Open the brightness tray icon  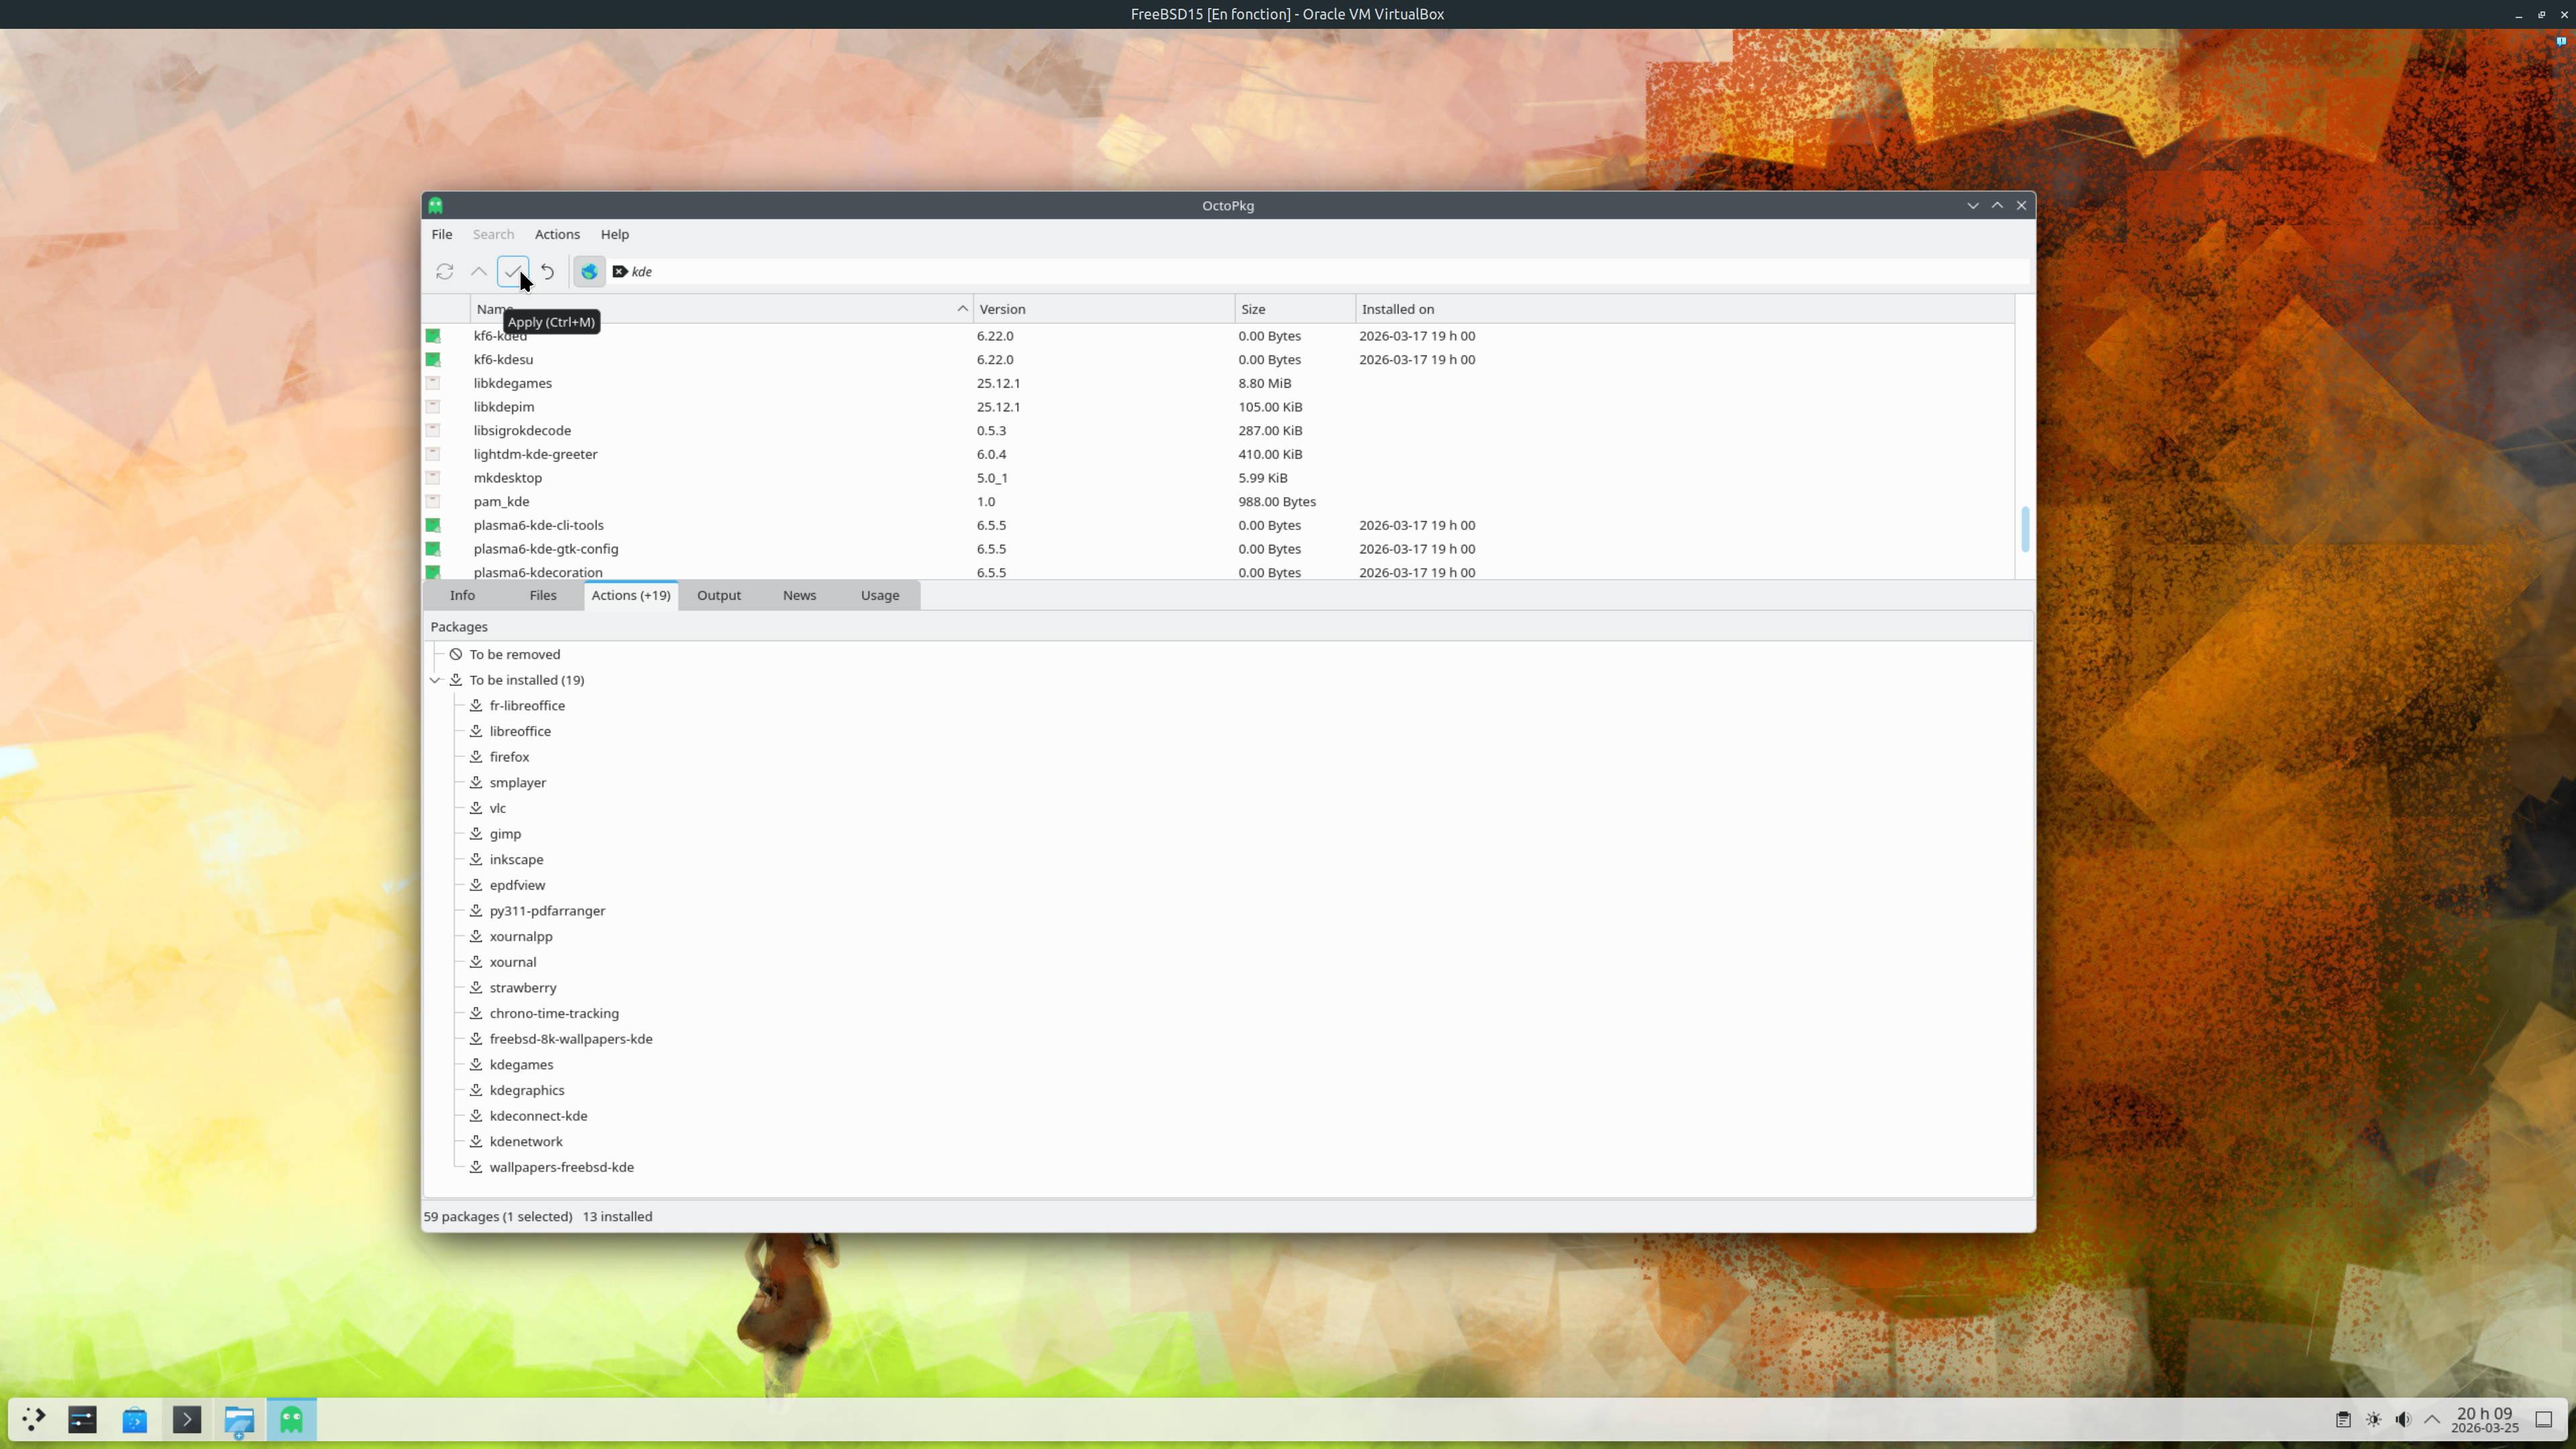[2373, 1420]
